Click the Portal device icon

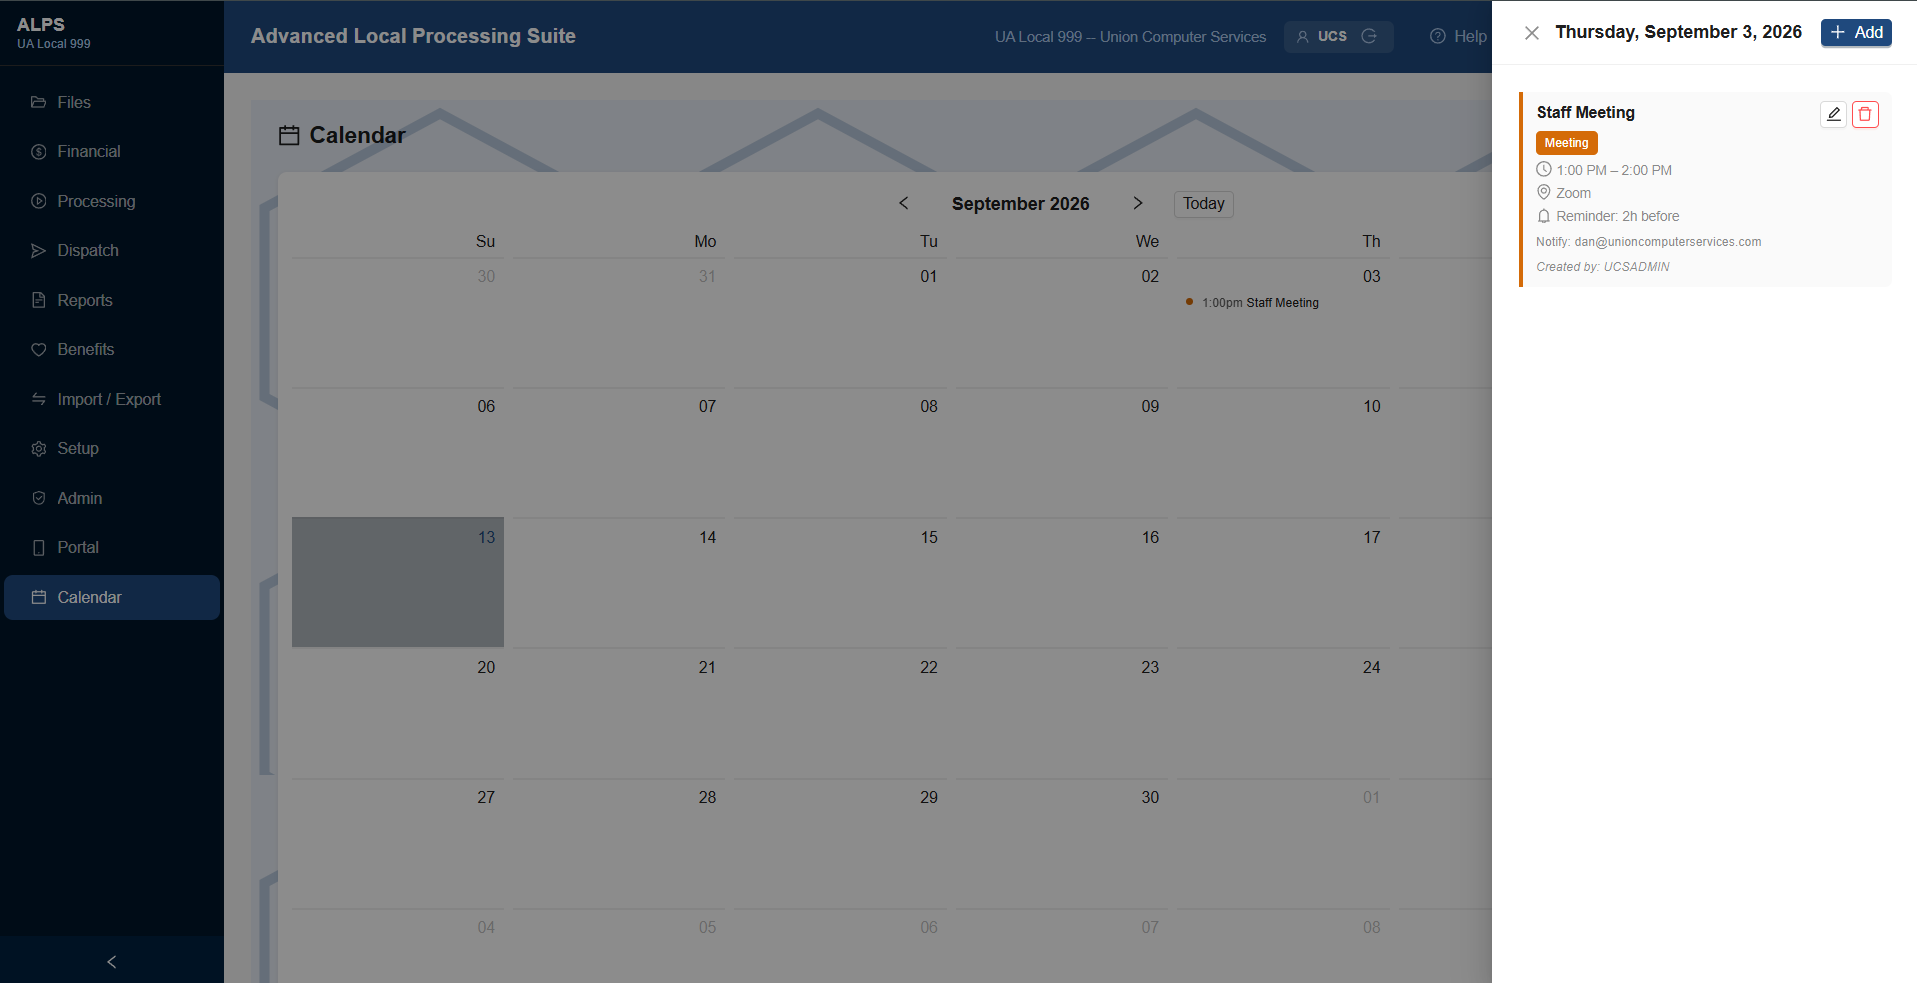tap(39, 548)
